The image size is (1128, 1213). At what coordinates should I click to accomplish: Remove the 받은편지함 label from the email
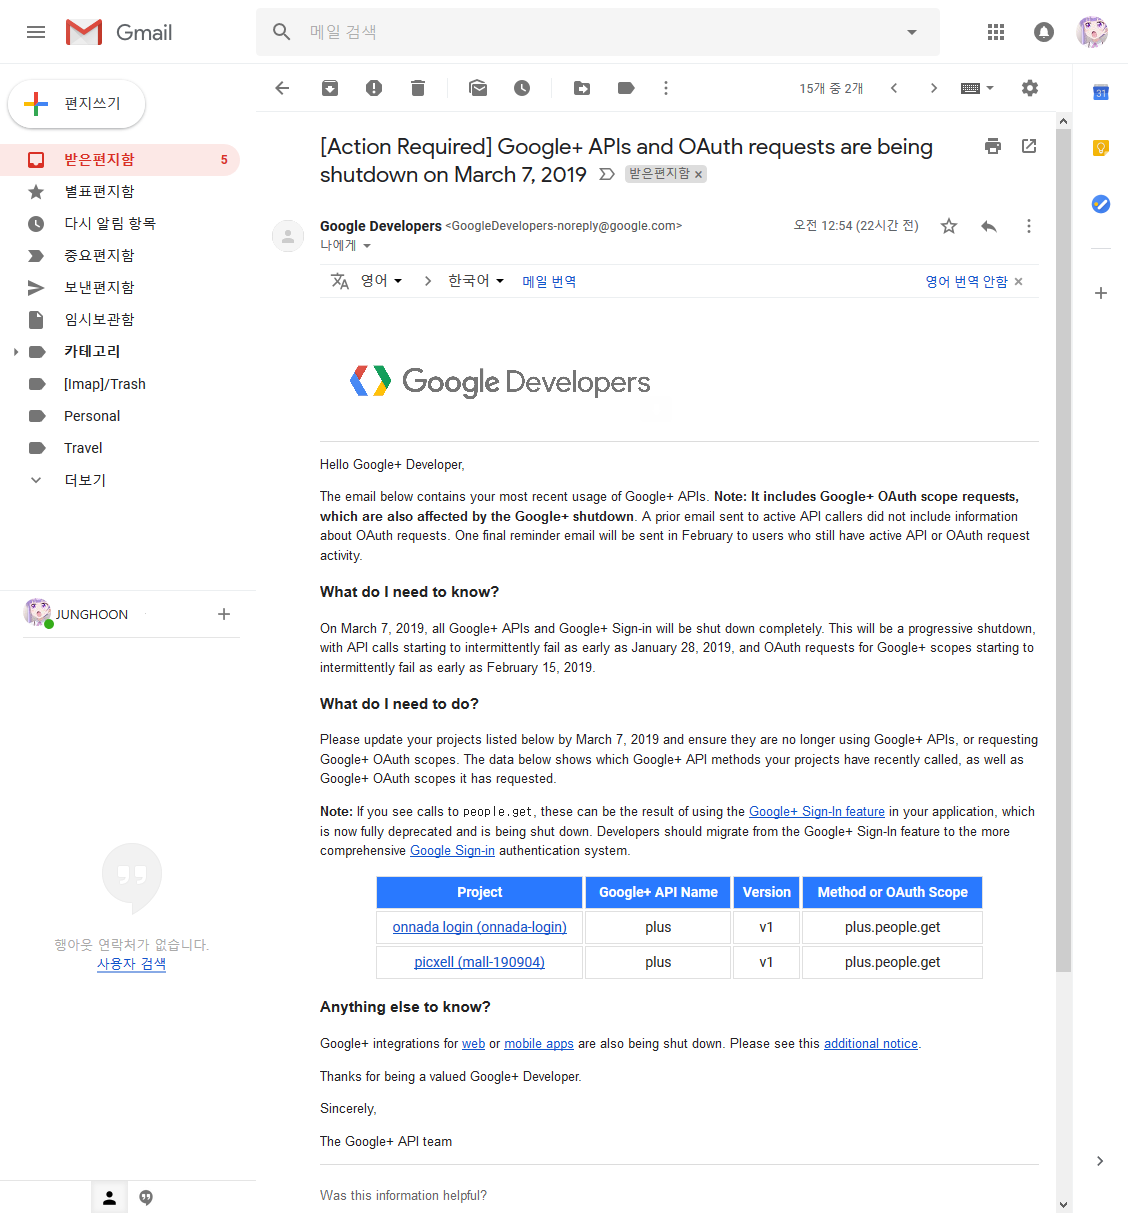(699, 175)
